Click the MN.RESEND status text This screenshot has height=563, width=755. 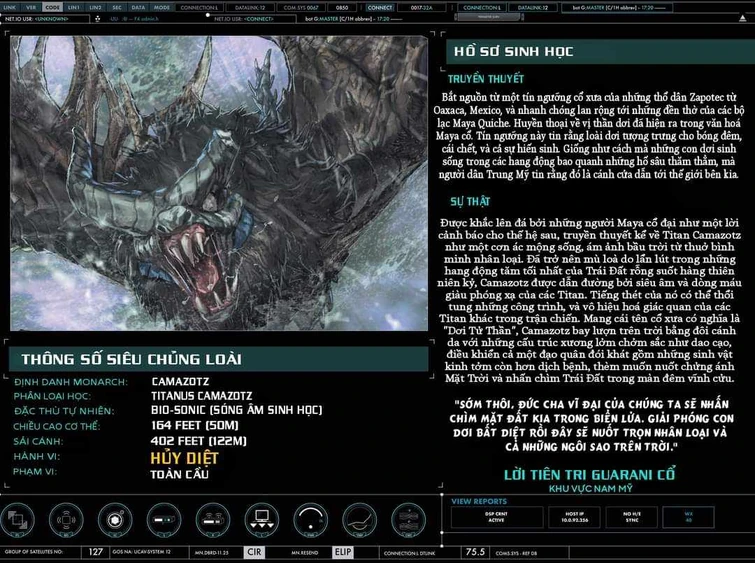[304, 552]
